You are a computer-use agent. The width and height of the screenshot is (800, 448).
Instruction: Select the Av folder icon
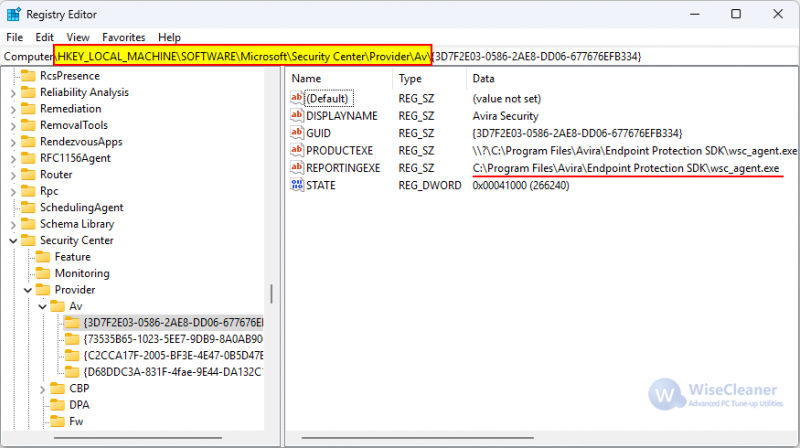58,306
